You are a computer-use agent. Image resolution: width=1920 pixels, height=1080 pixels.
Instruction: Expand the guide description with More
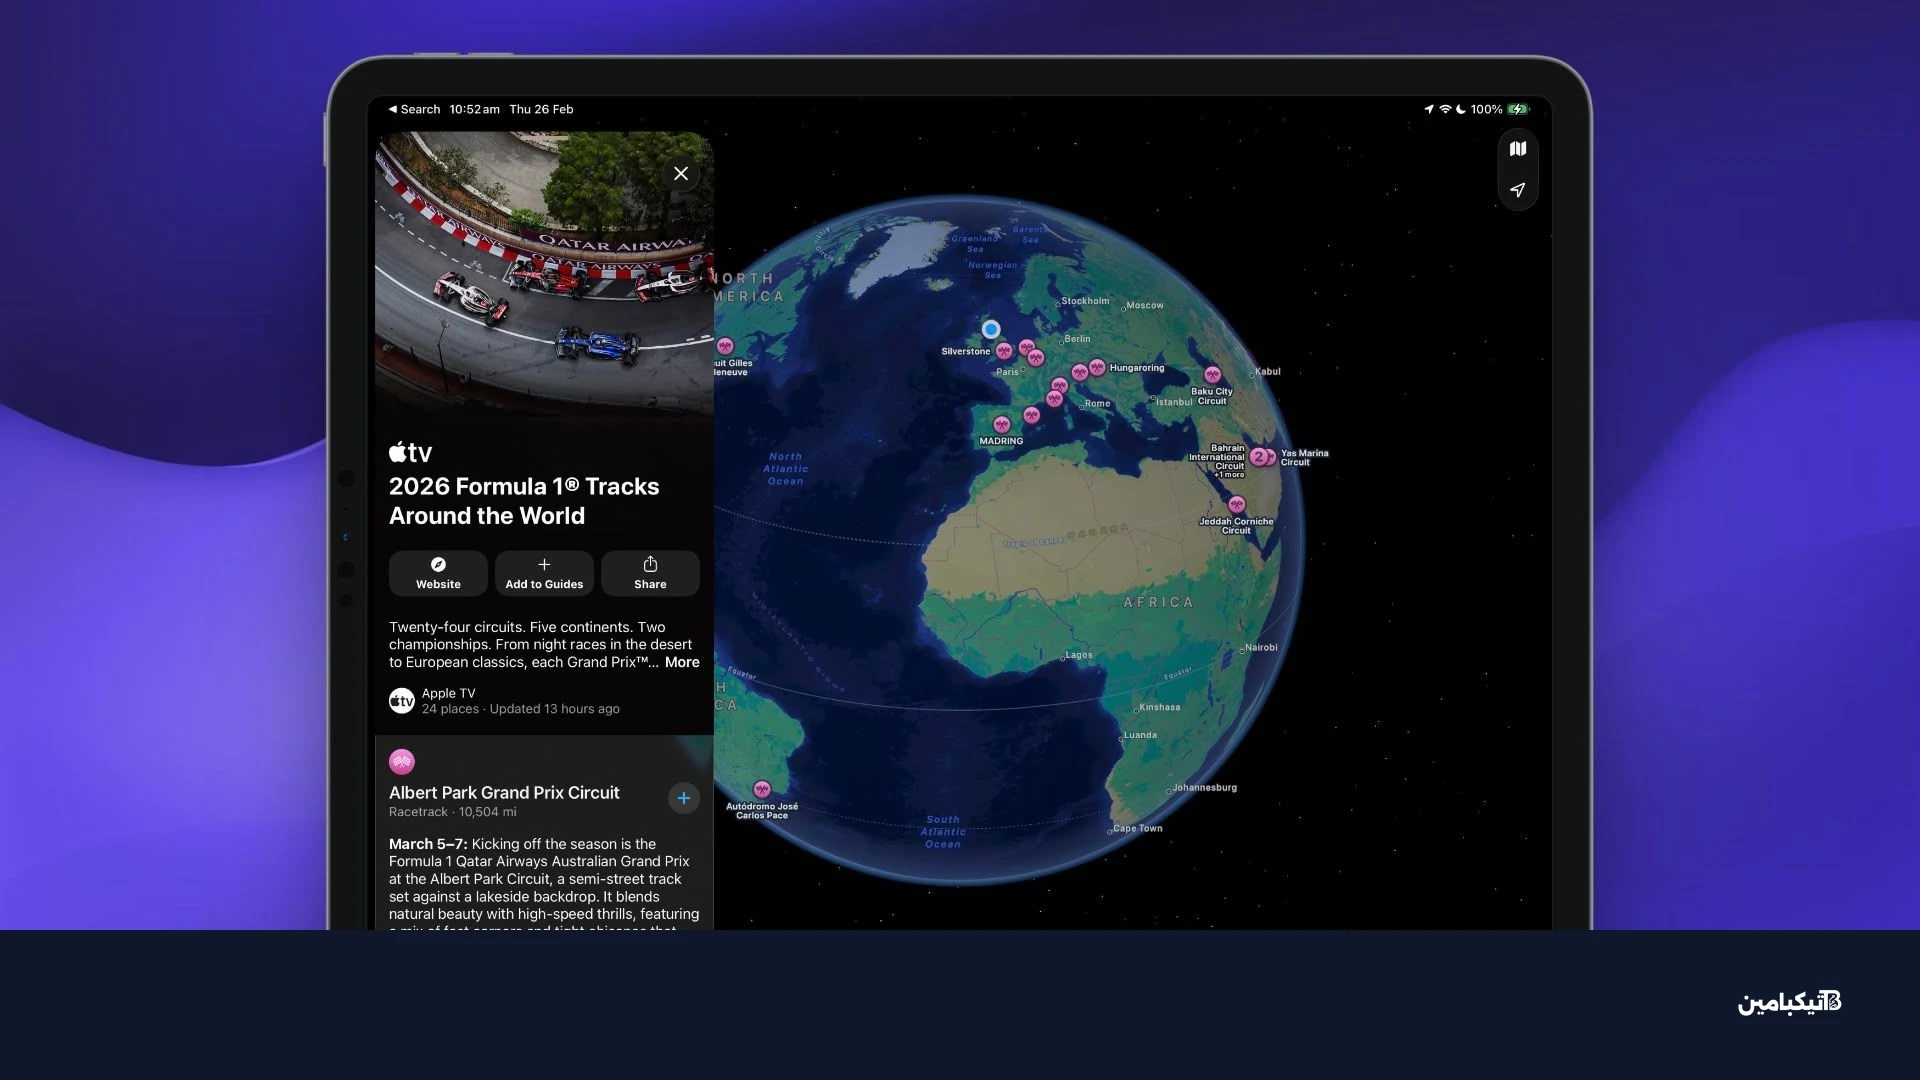coord(681,662)
